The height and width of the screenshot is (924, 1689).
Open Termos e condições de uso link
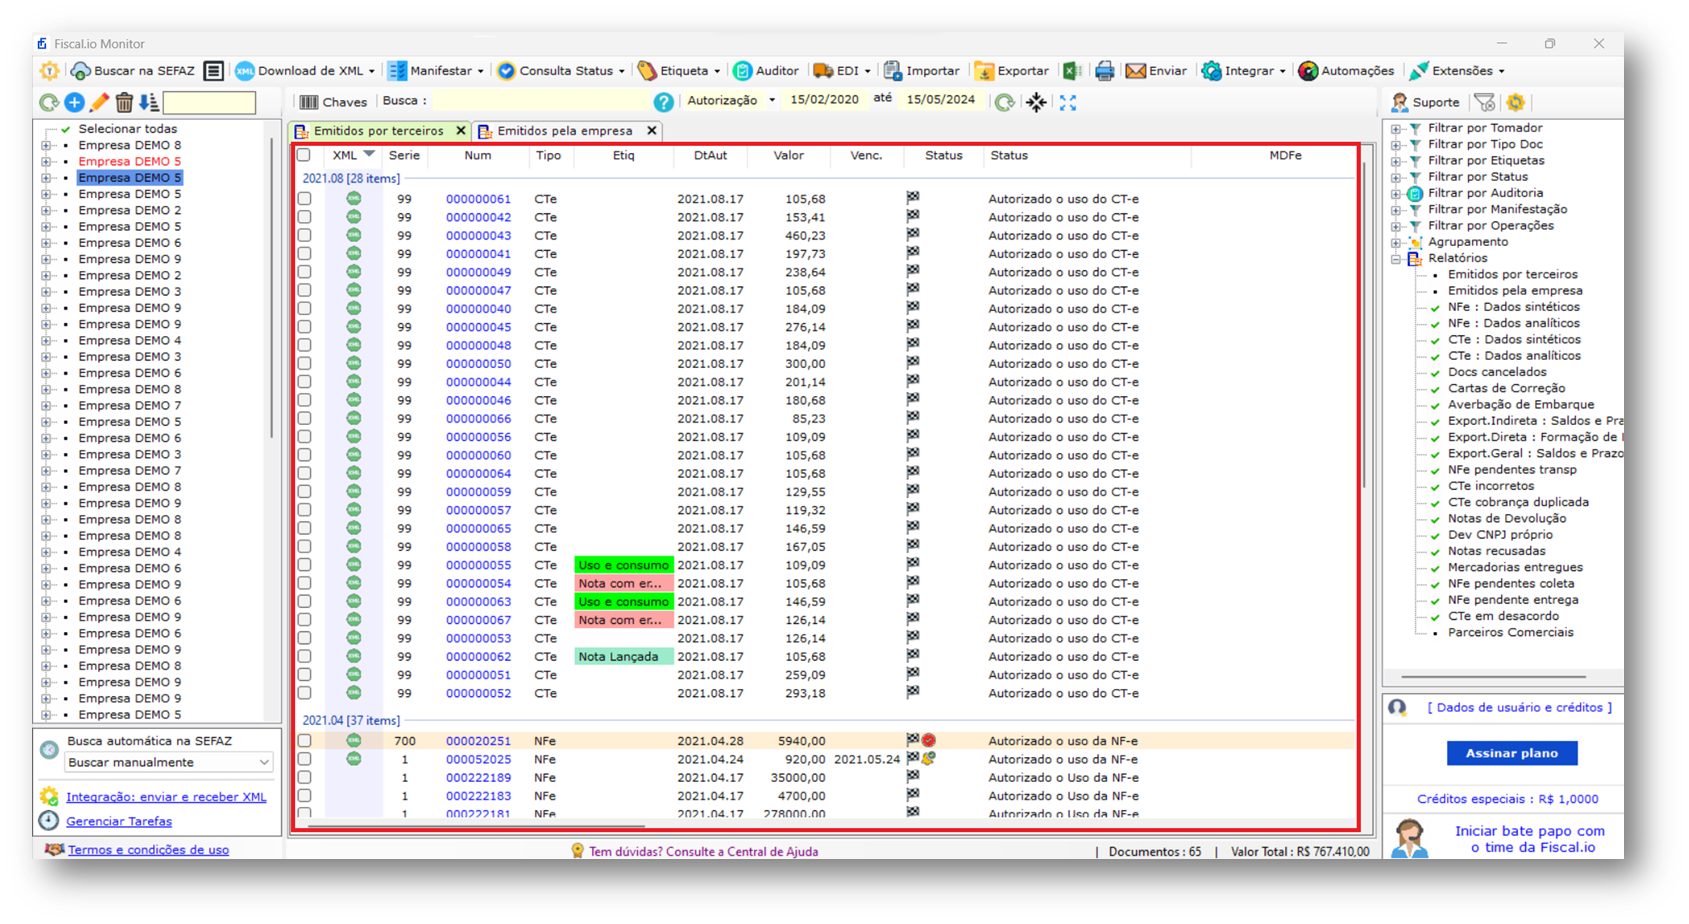(x=148, y=850)
